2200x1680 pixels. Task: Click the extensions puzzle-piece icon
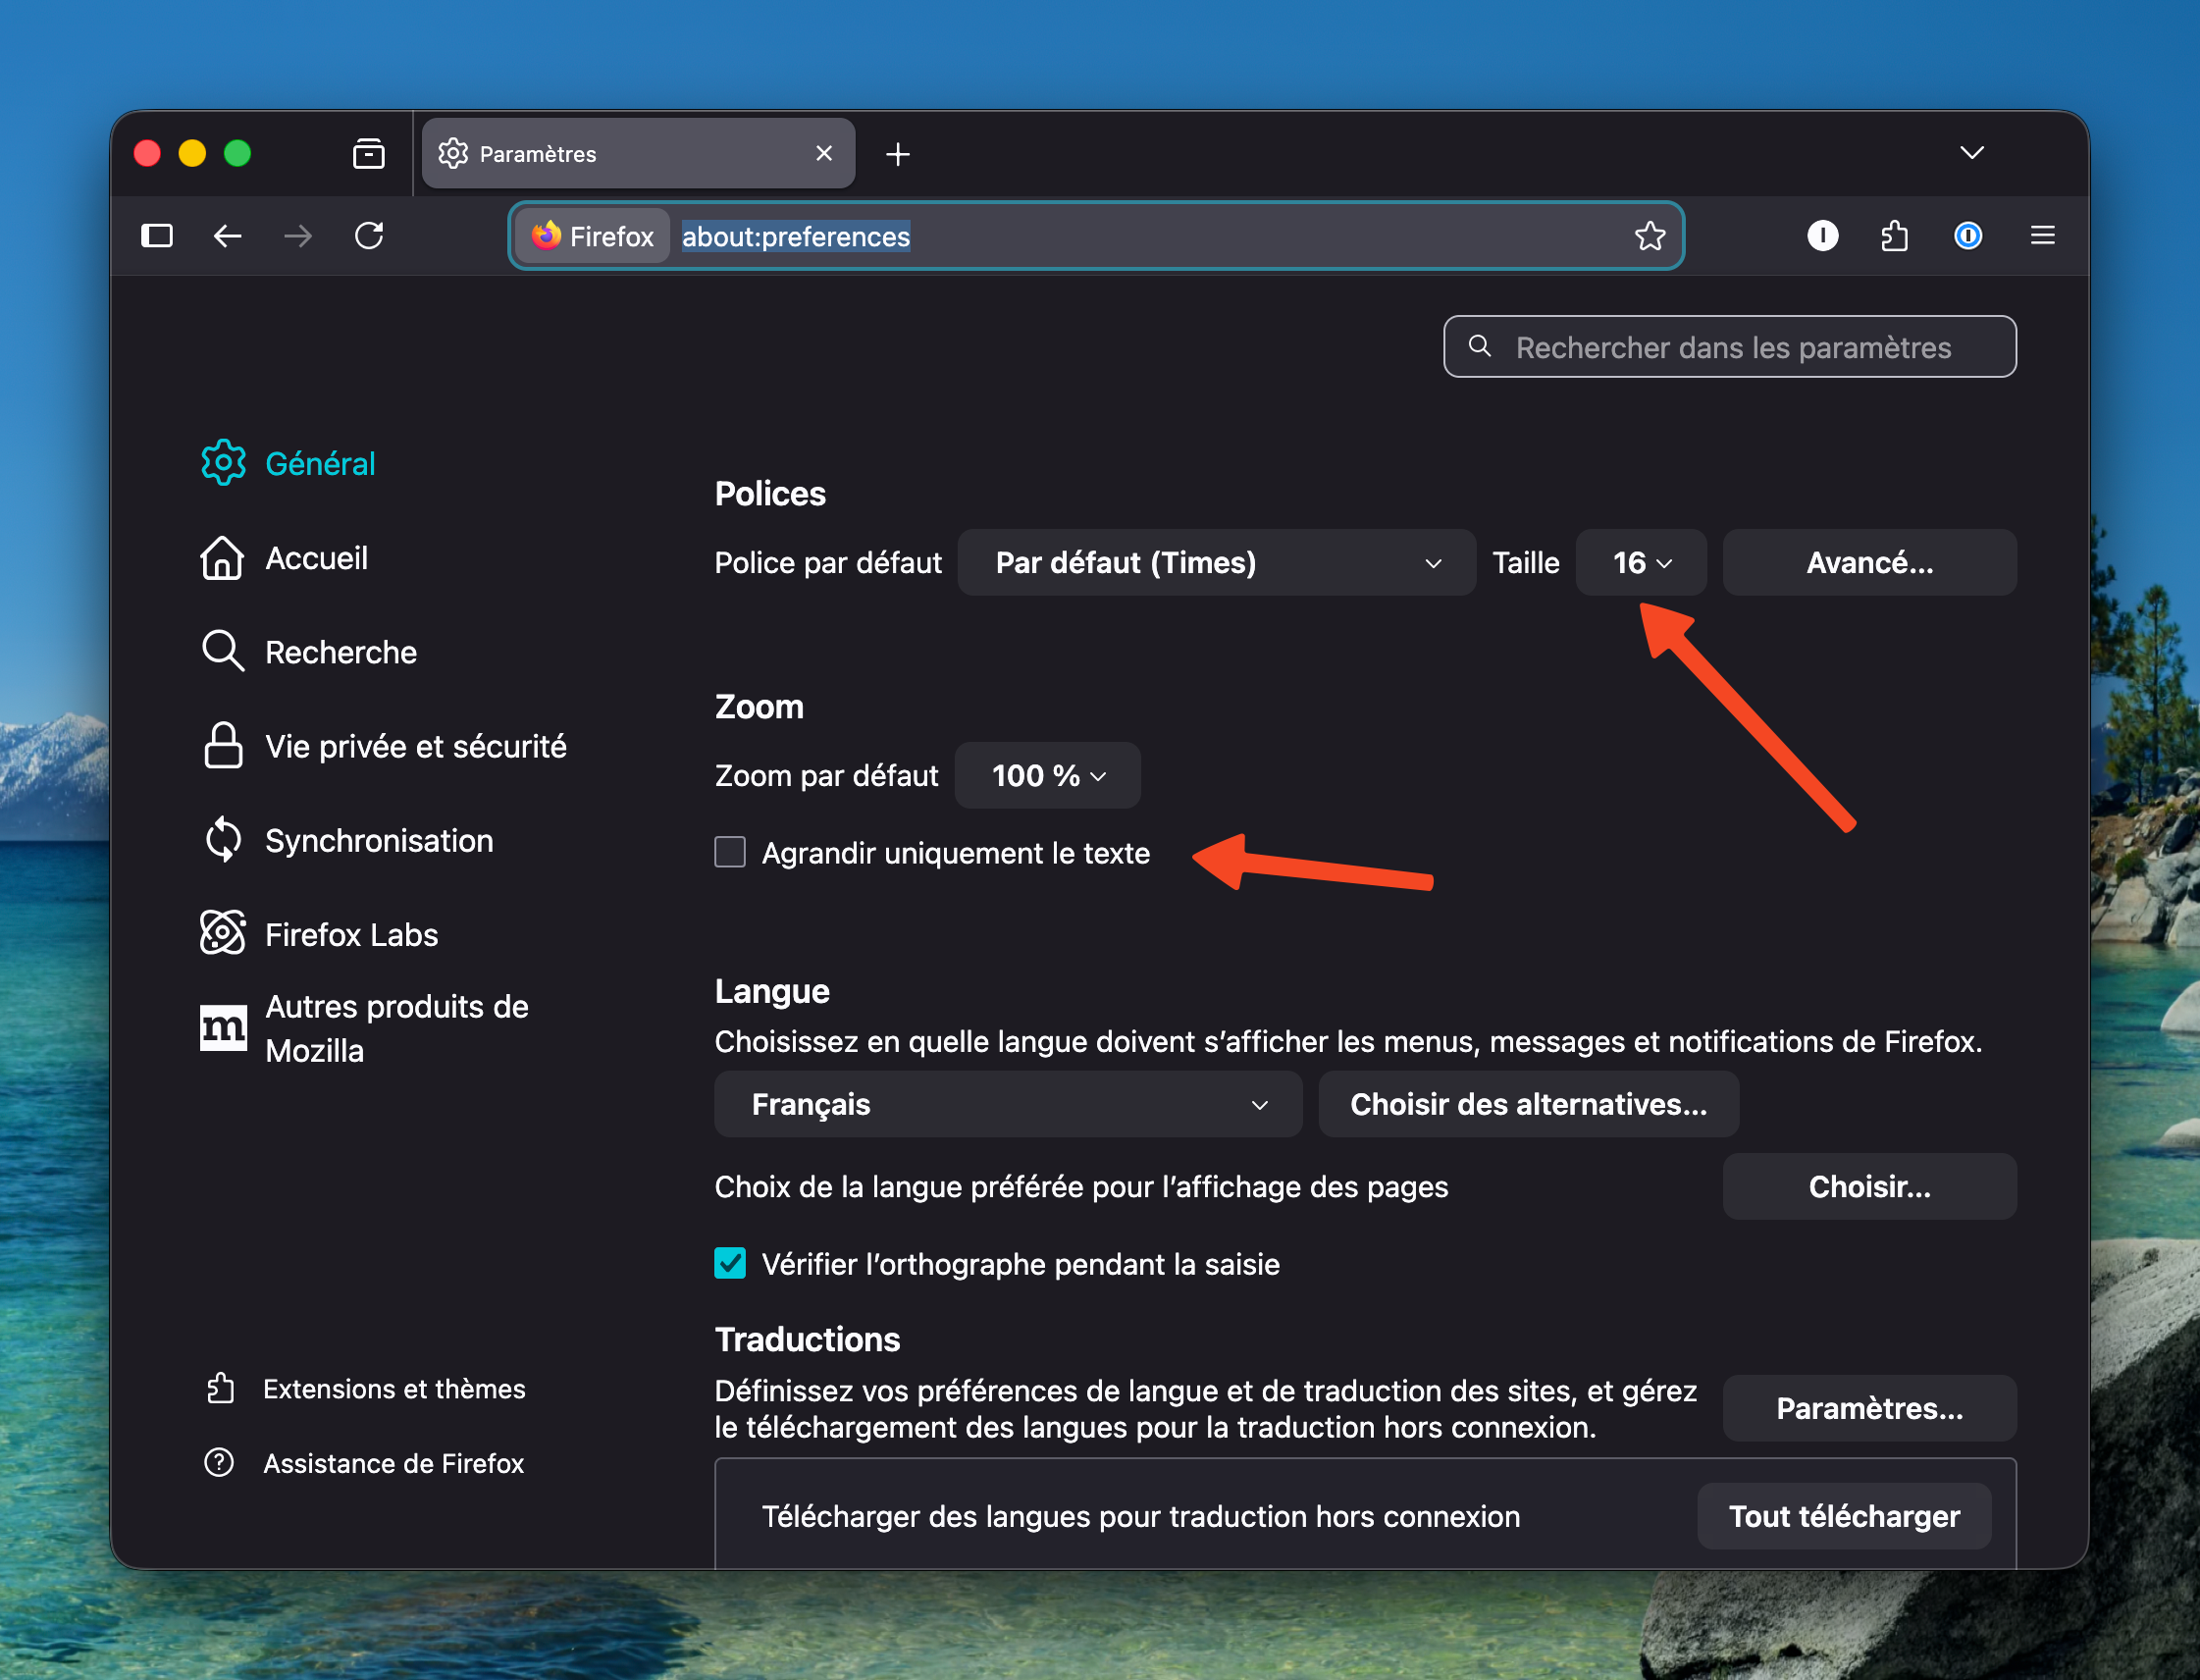tap(1895, 236)
